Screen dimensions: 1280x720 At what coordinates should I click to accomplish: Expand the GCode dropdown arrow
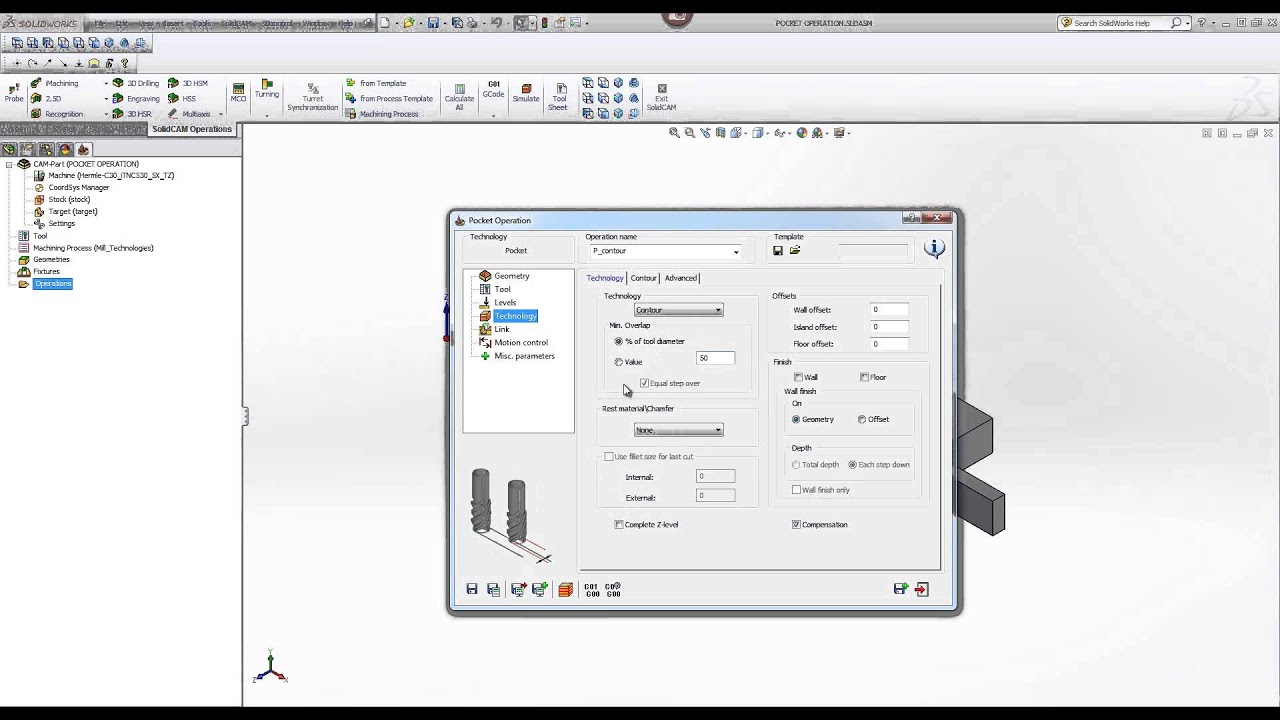[493, 115]
